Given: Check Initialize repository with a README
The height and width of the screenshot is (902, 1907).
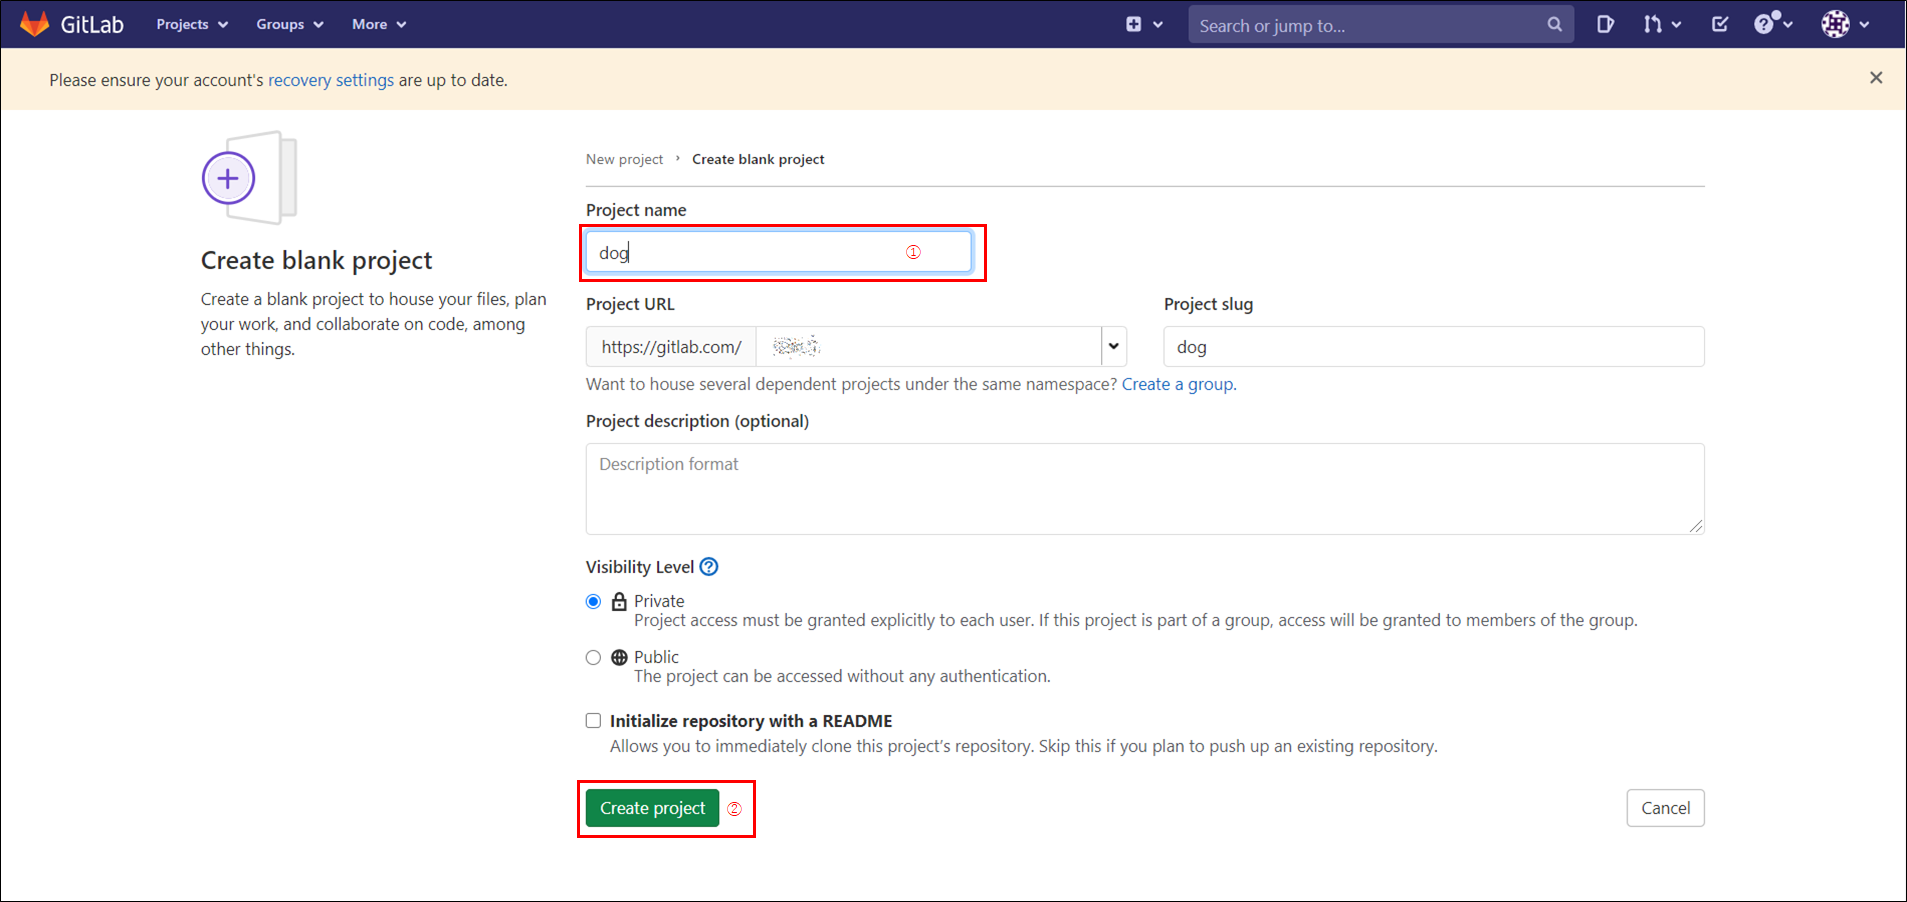Looking at the screenshot, I should pyautogui.click(x=593, y=720).
